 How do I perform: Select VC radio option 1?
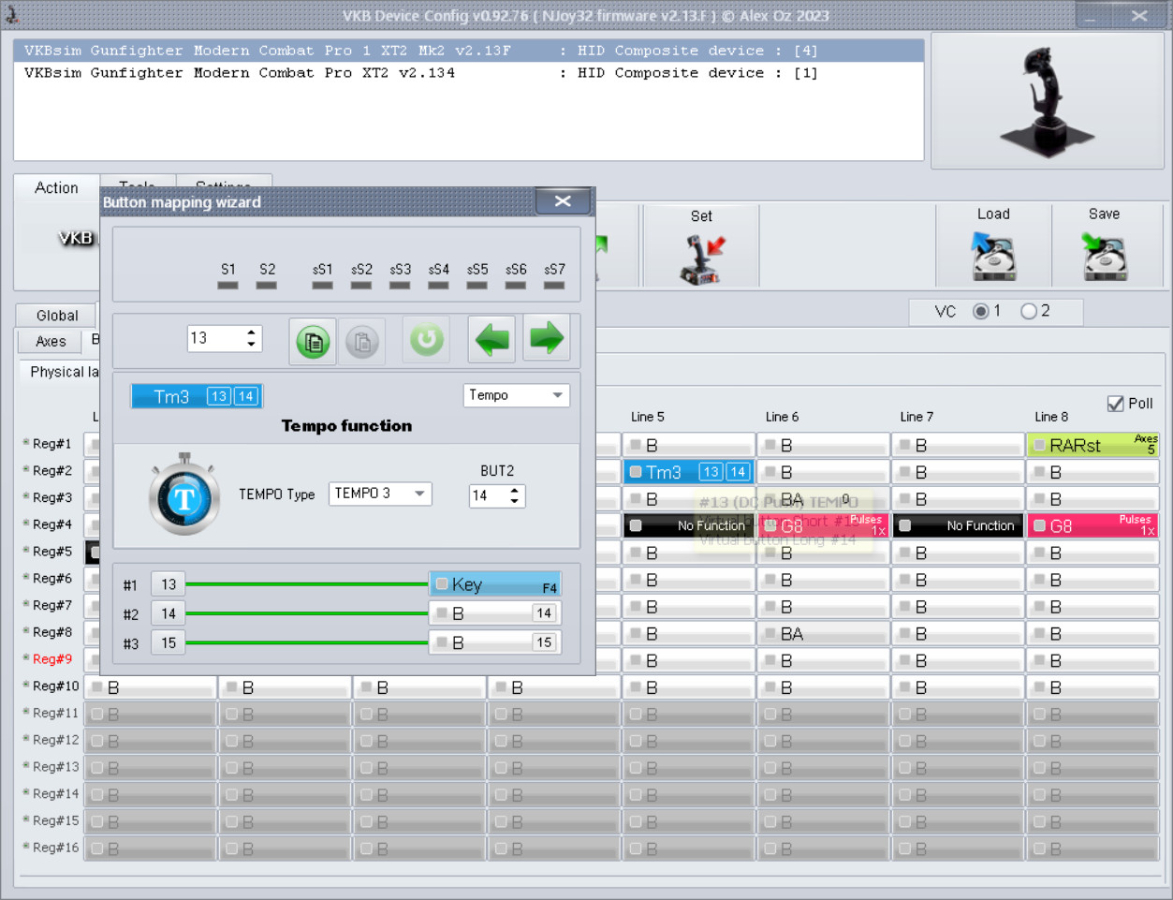(981, 311)
